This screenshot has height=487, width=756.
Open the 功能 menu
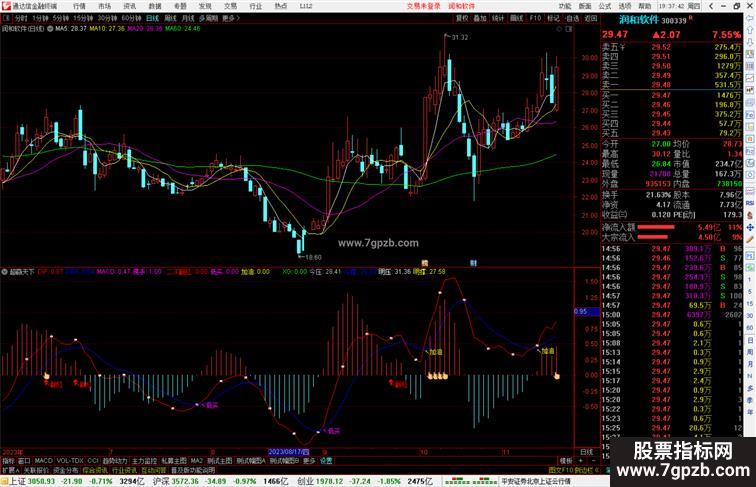pos(565,6)
